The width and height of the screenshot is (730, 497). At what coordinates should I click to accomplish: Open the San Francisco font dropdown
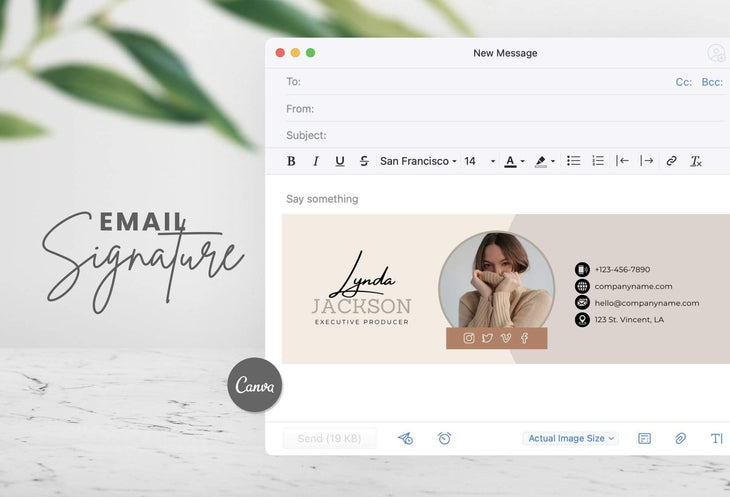pyautogui.click(x=418, y=161)
